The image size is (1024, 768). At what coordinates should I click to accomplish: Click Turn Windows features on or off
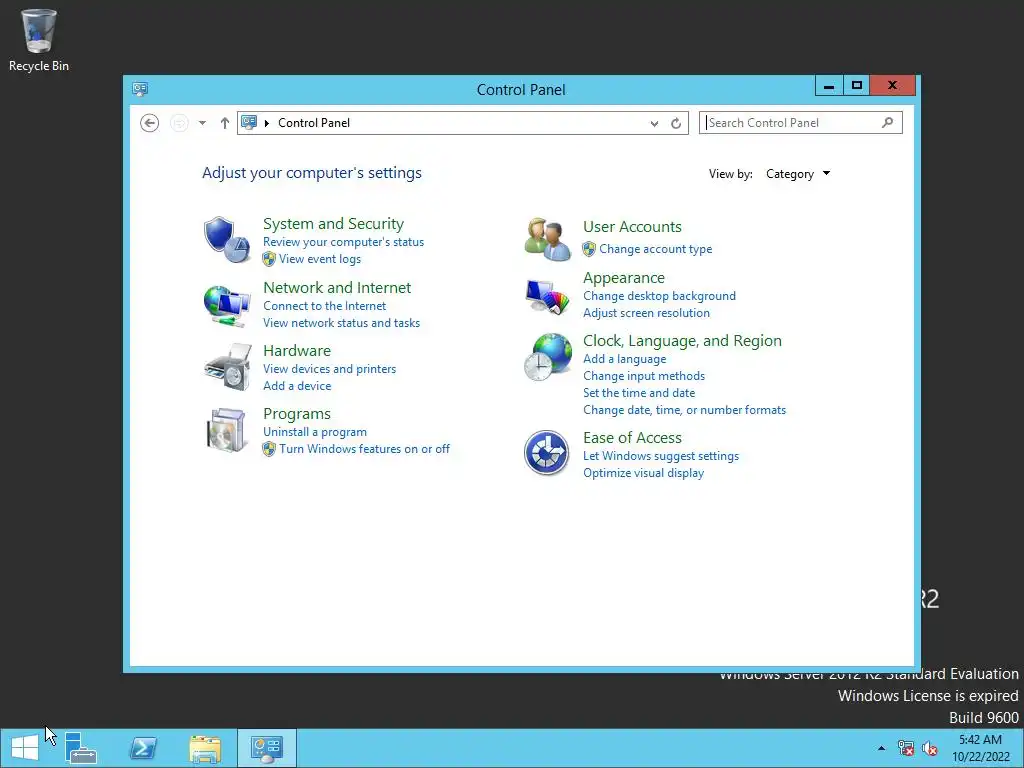(364, 449)
